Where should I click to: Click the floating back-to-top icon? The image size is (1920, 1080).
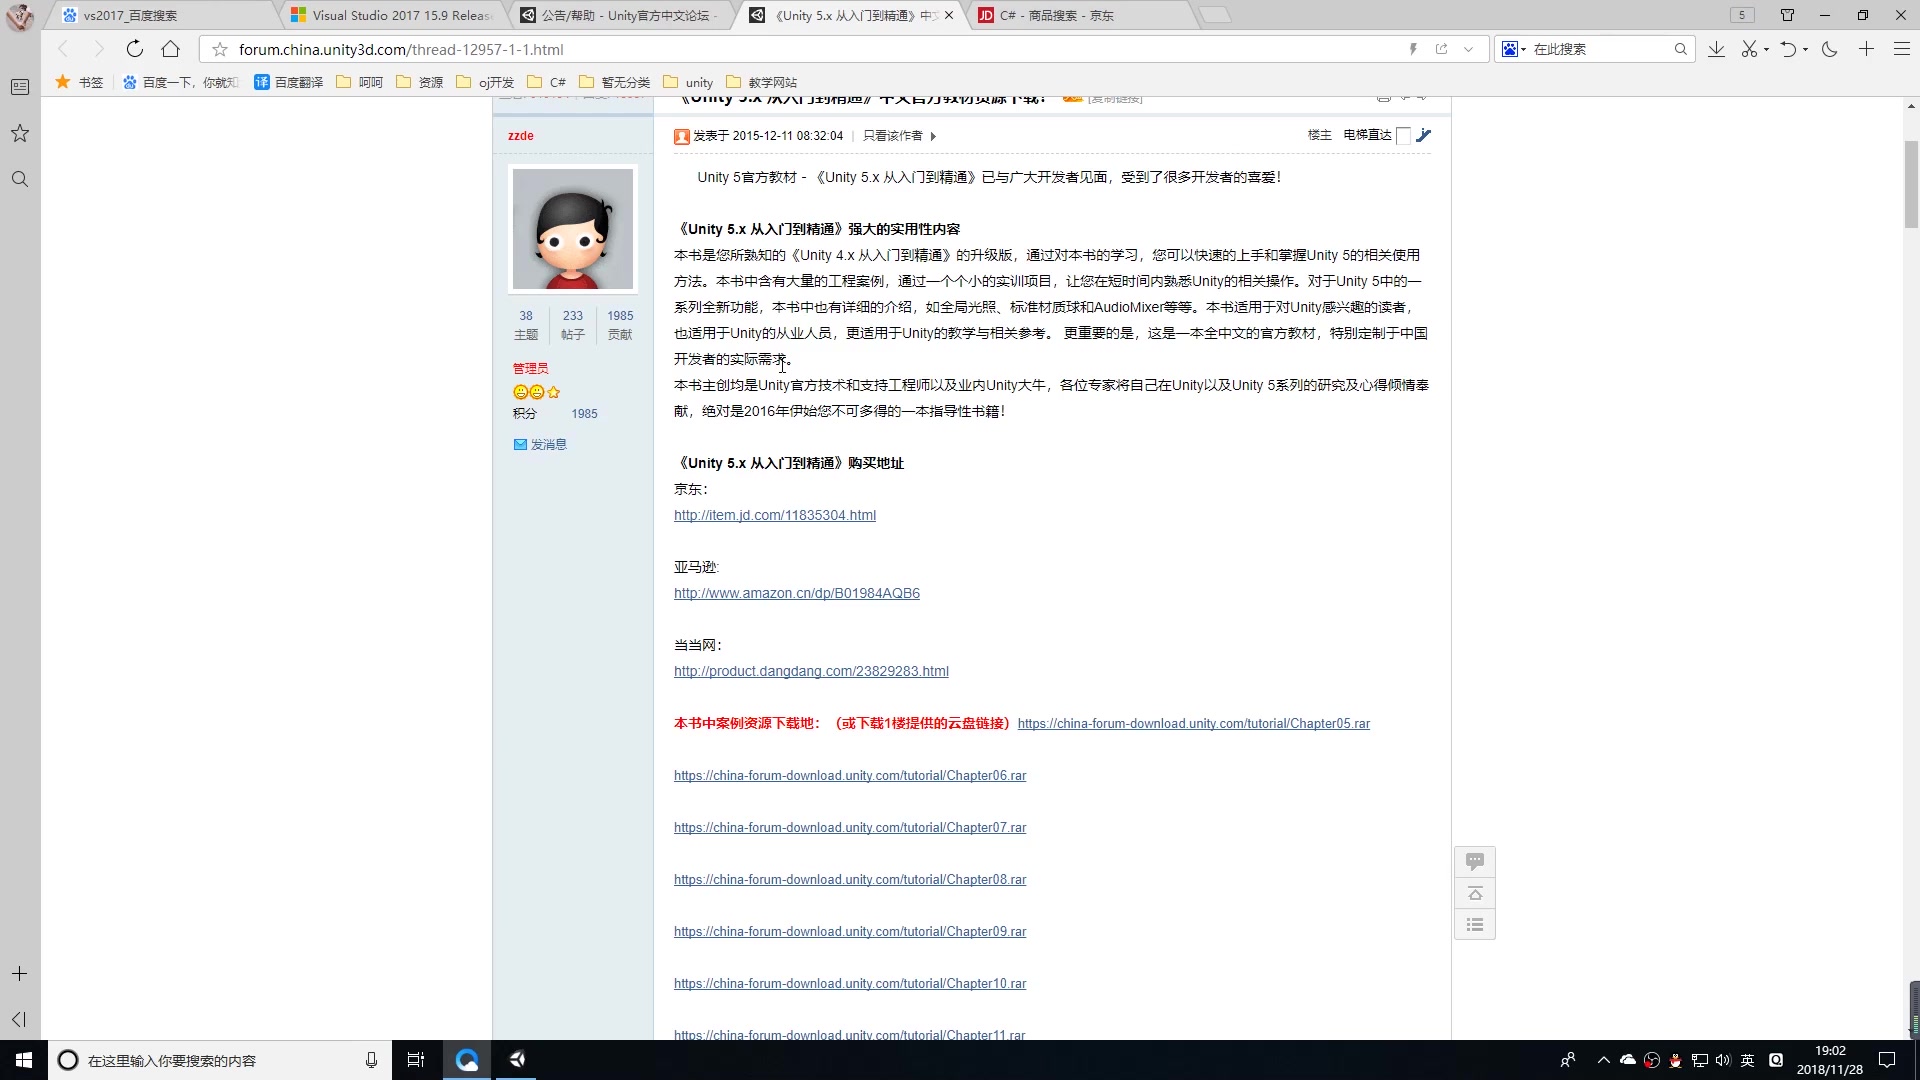[1475, 893]
